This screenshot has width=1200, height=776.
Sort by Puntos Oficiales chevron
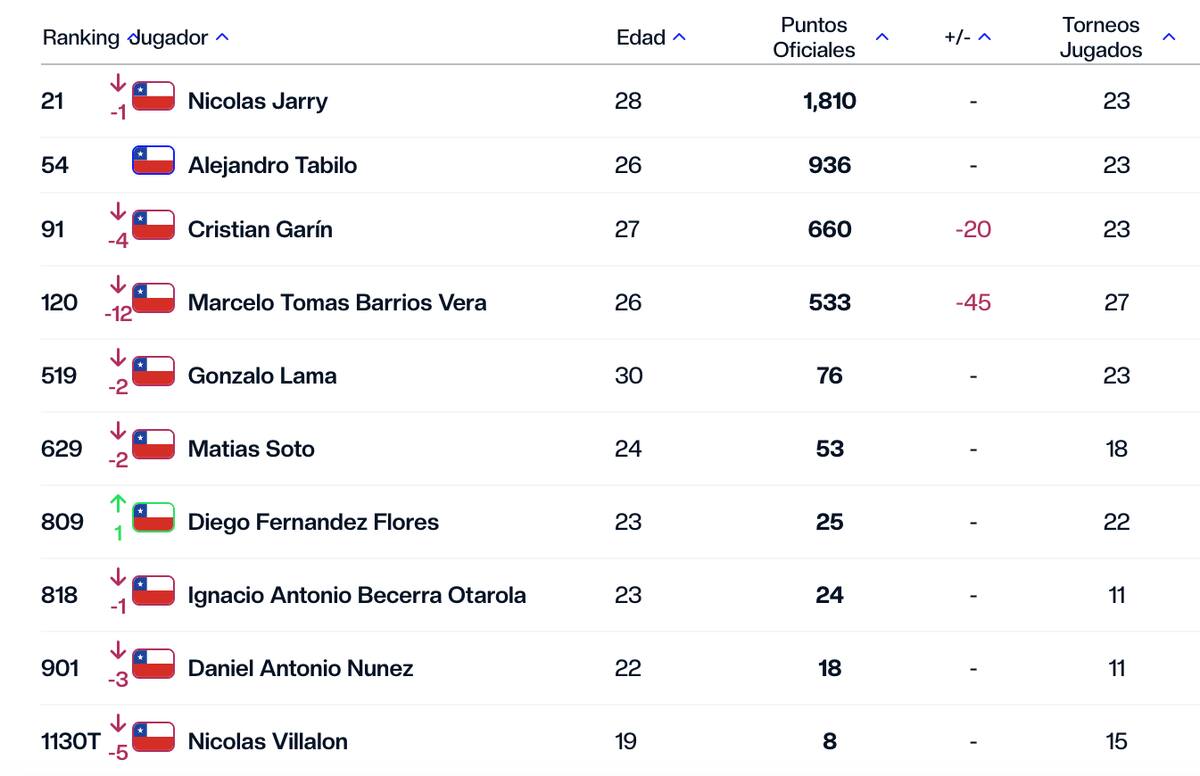(x=882, y=38)
